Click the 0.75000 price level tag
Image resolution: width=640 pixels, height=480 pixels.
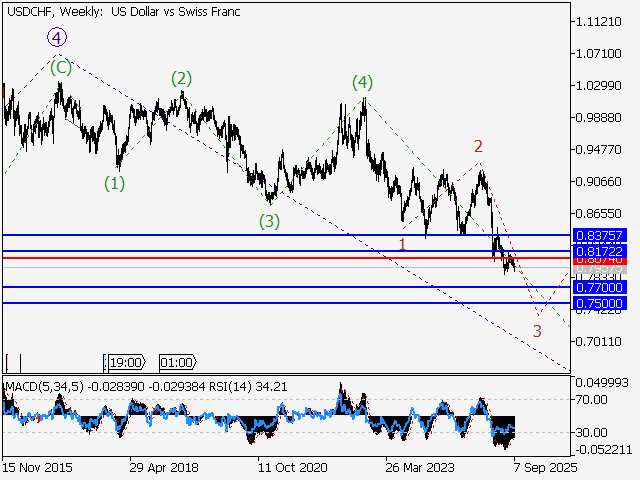(600, 303)
